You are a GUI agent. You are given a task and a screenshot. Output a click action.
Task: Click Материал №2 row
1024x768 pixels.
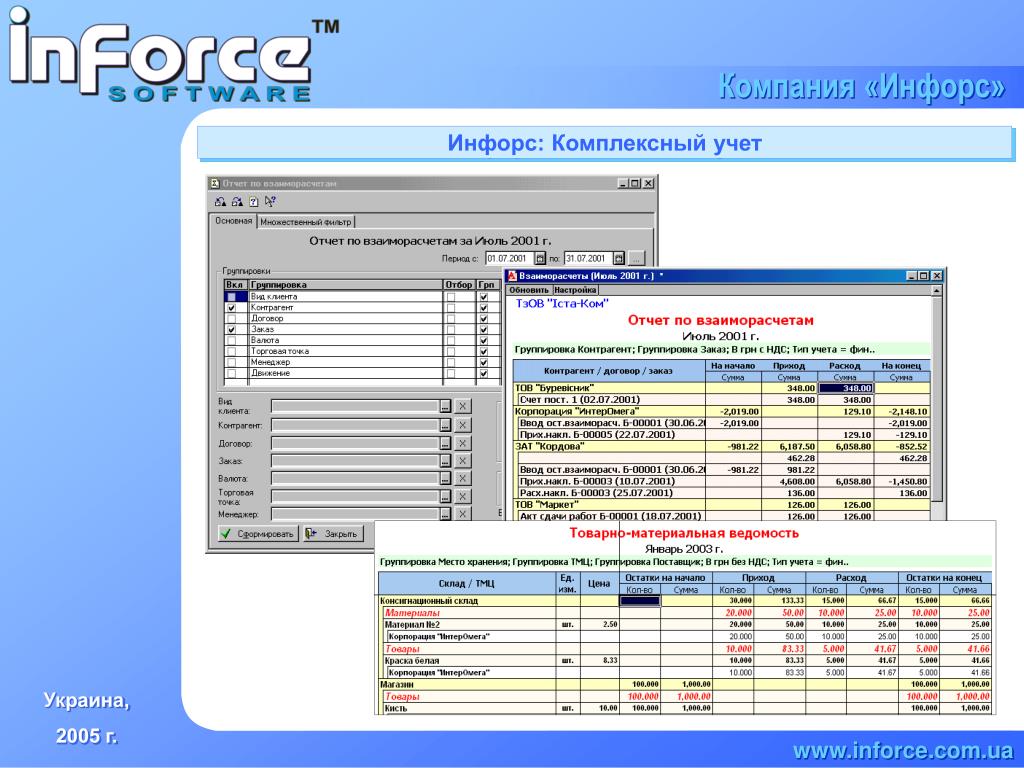tap(685, 624)
